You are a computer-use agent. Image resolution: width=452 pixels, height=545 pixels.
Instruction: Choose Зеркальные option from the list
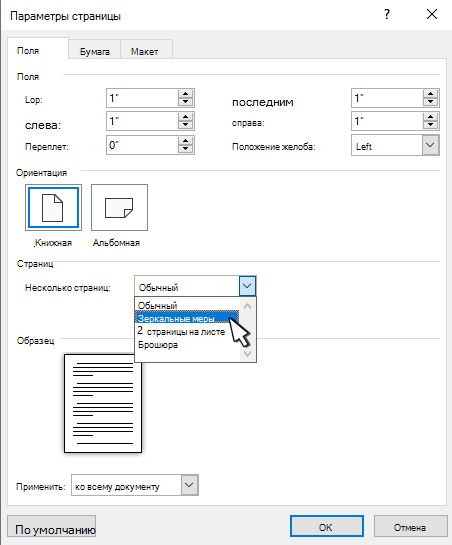click(x=187, y=318)
